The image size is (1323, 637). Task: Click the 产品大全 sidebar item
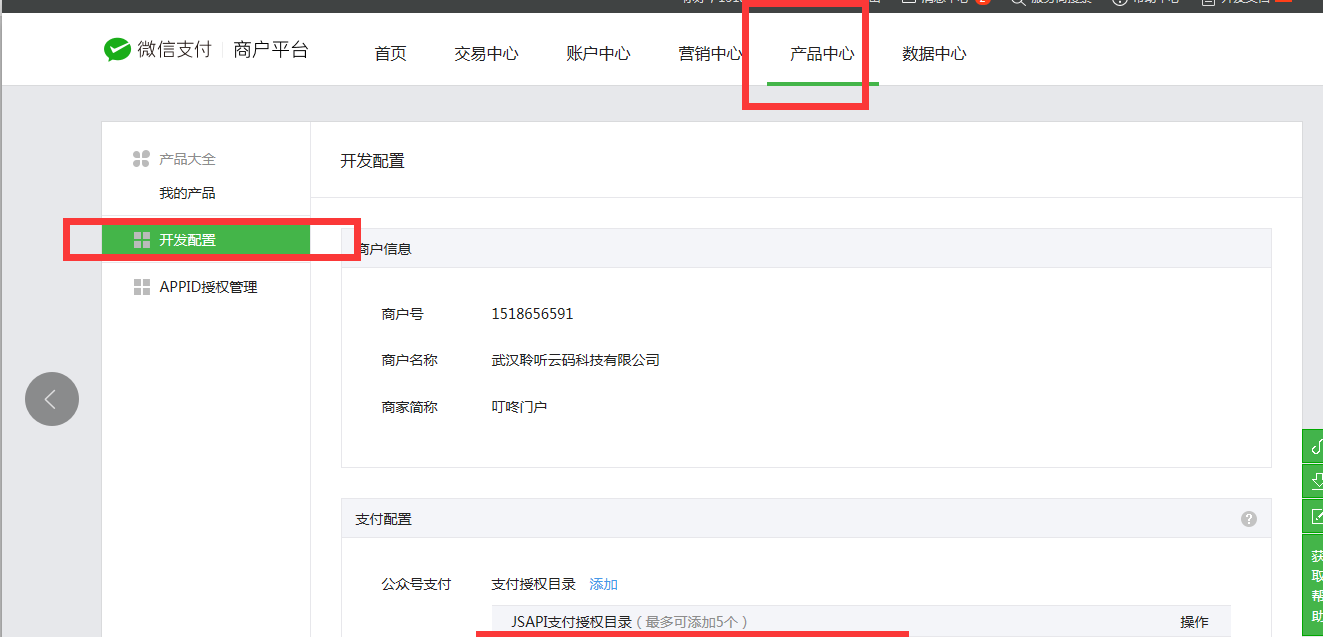pos(187,159)
